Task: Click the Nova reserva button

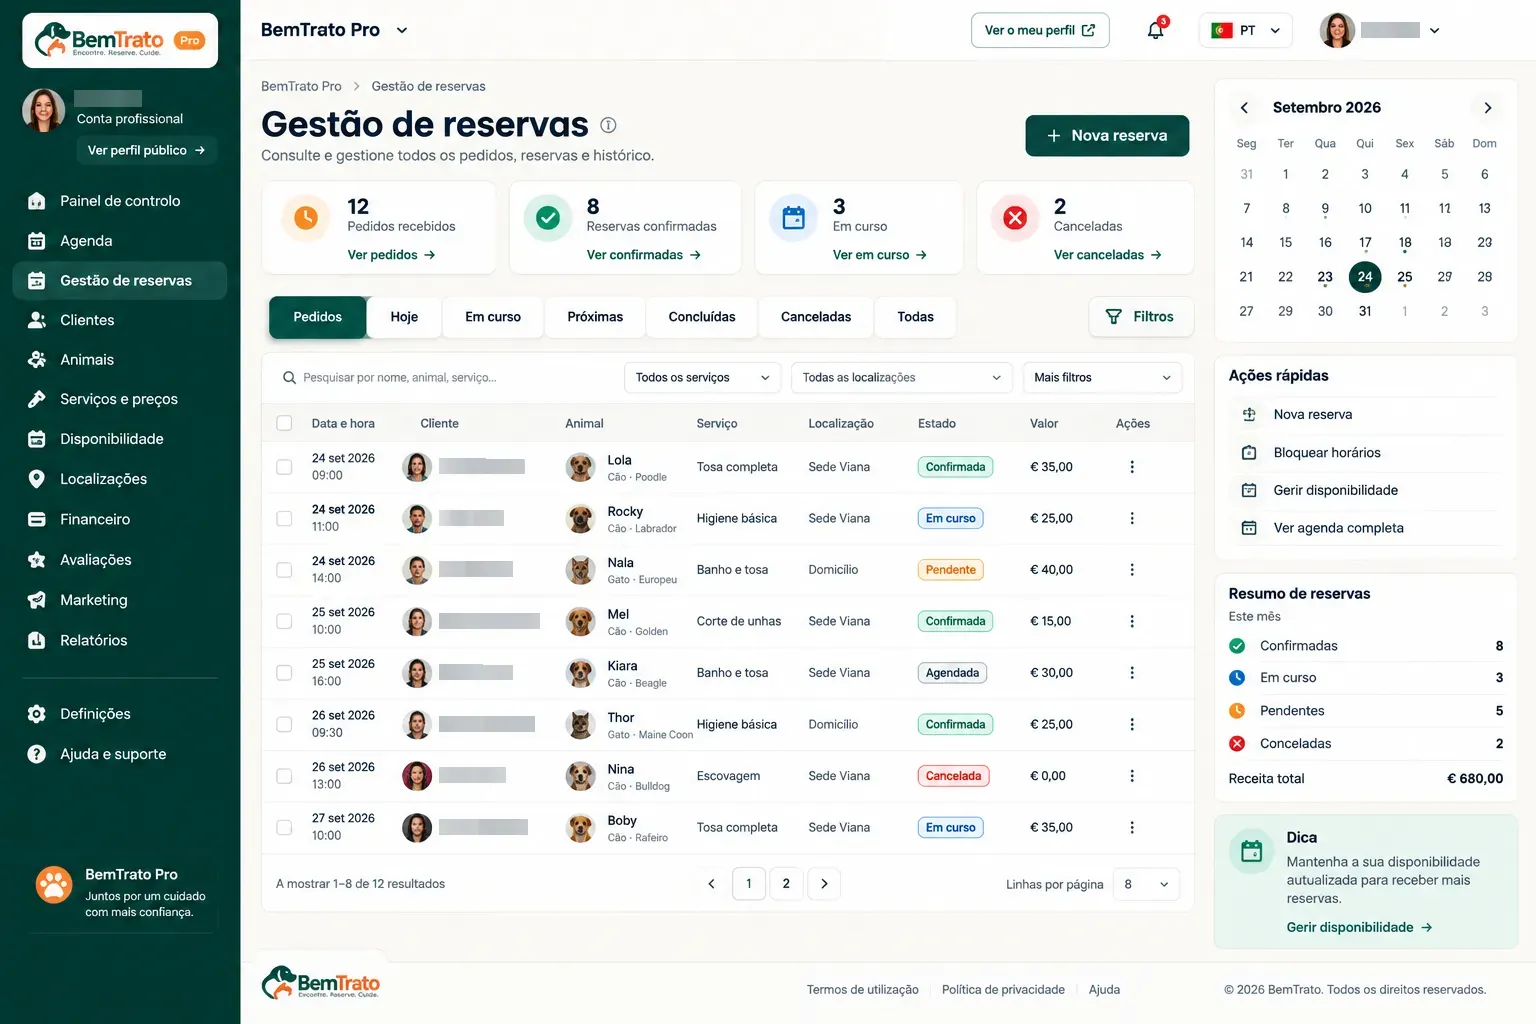Action: click(x=1107, y=135)
